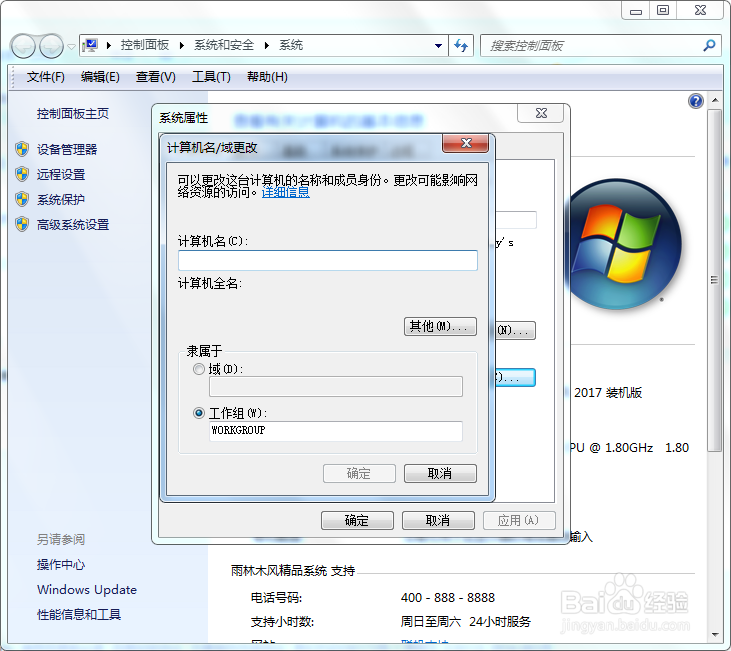Click the search magnifier icon

(x=709, y=46)
